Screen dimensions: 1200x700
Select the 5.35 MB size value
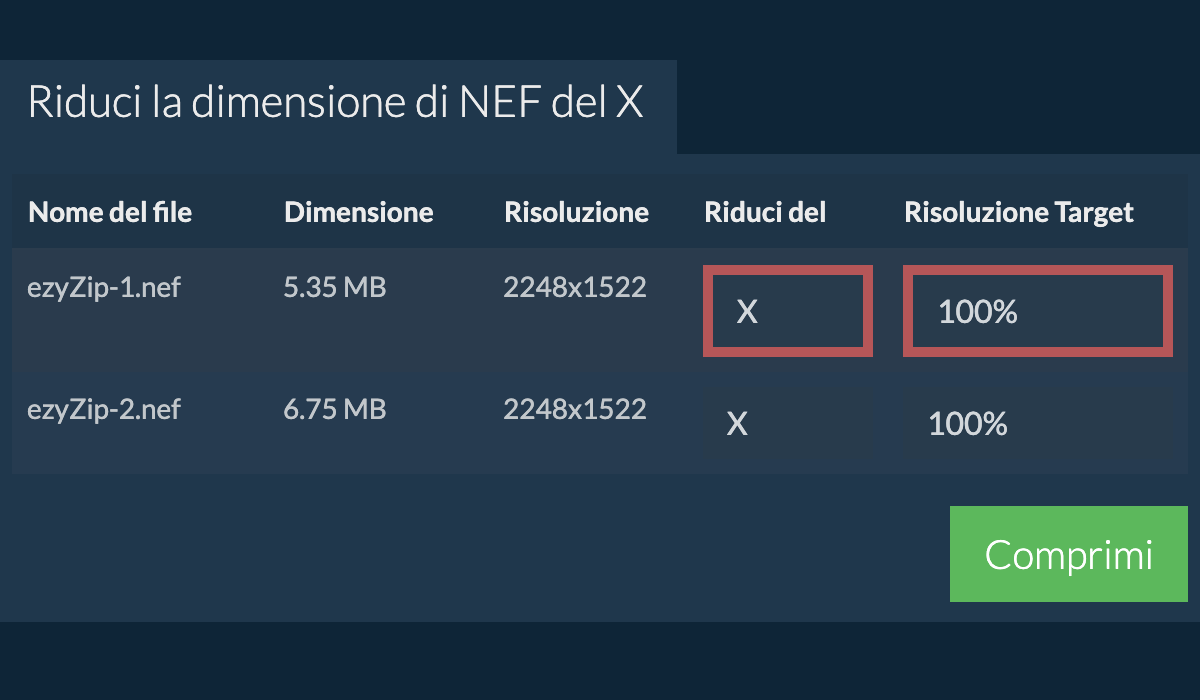coord(335,287)
